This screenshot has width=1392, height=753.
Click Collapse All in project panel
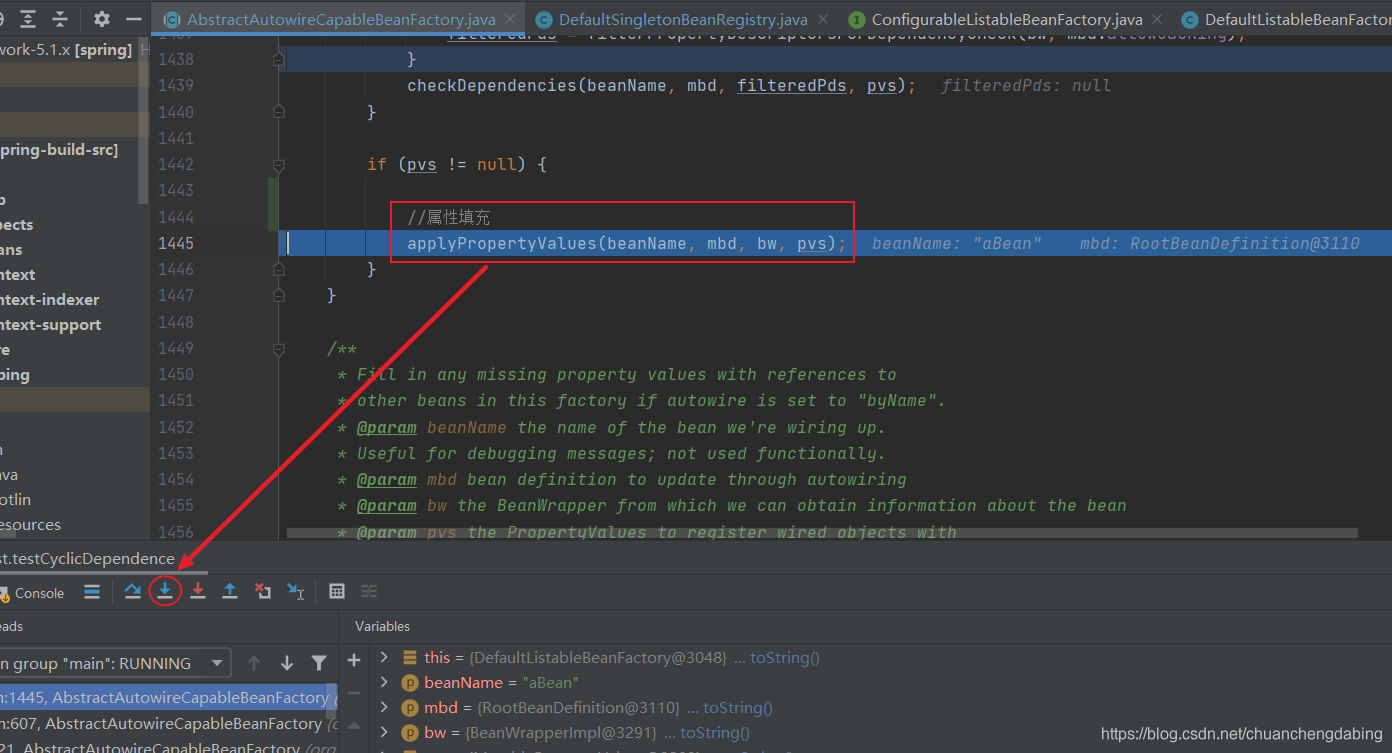pyautogui.click(x=60, y=19)
